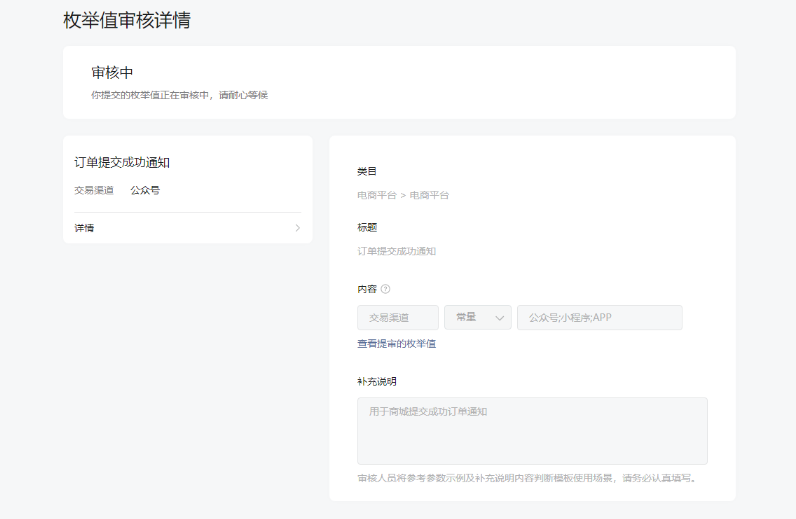Click the 枚举值审核详情 page title
Screen dimensions: 796x519
(127, 20)
